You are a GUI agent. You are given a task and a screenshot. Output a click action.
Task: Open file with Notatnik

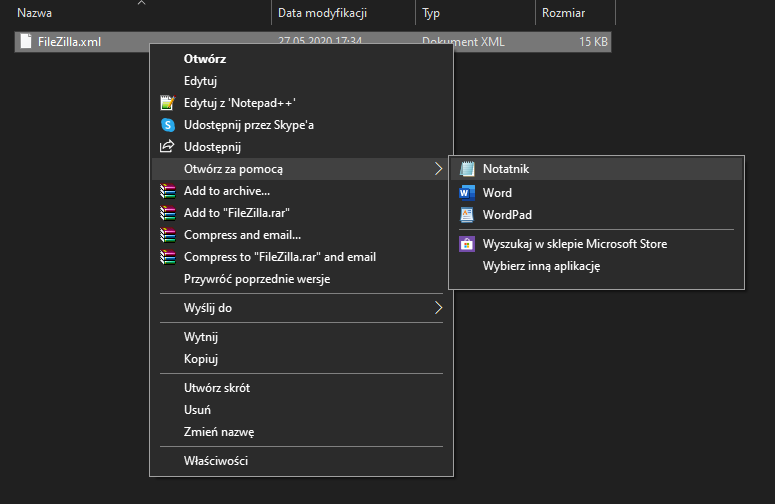[x=596, y=169]
